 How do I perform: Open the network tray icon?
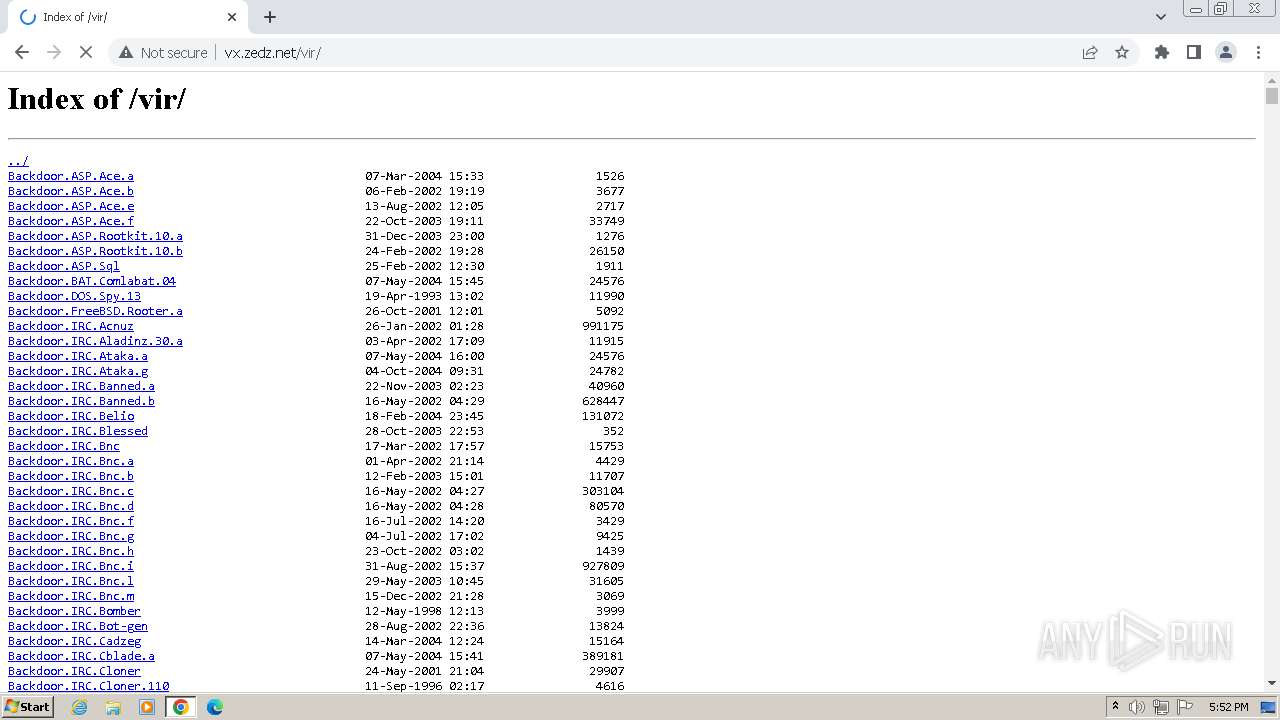coord(1161,707)
